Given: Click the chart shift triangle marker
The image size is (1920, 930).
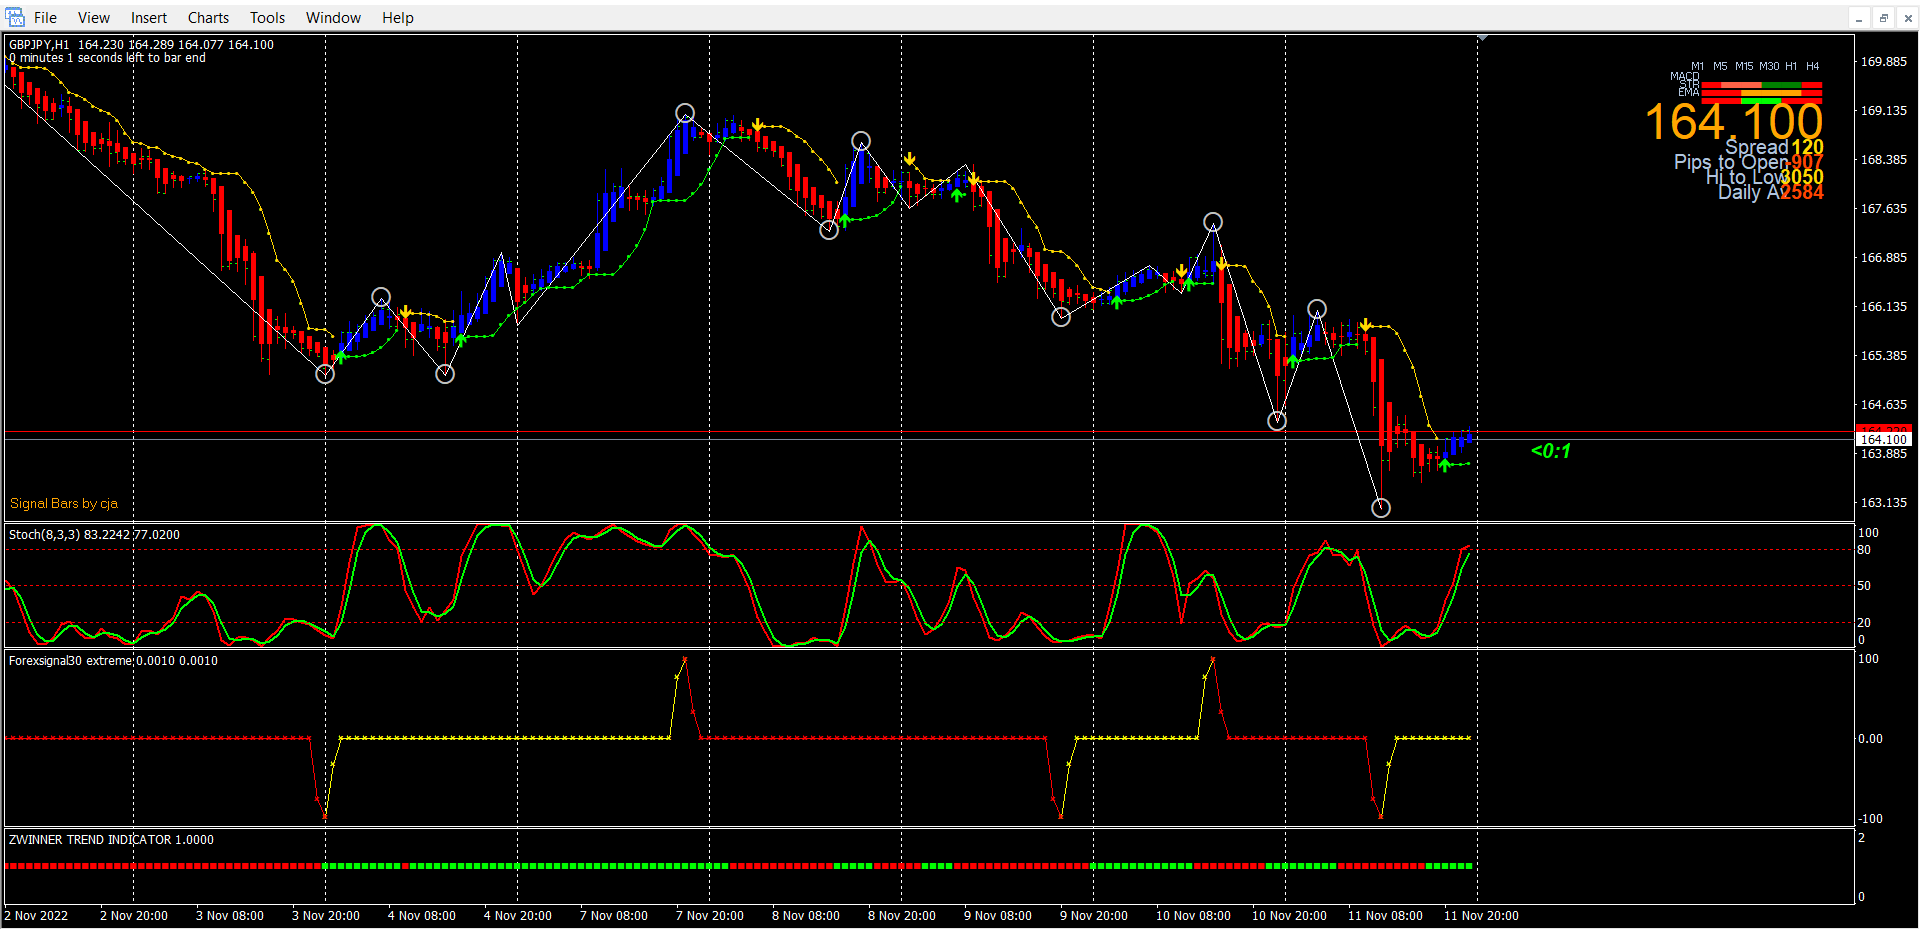Looking at the screenshot, I should 1483,38.
